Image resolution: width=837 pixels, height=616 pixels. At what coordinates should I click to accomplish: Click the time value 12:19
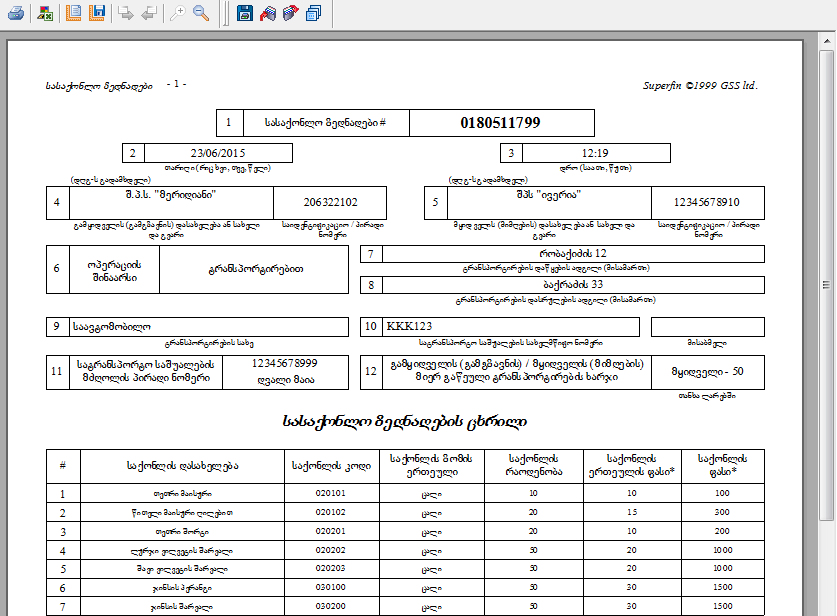click(595, 153)
